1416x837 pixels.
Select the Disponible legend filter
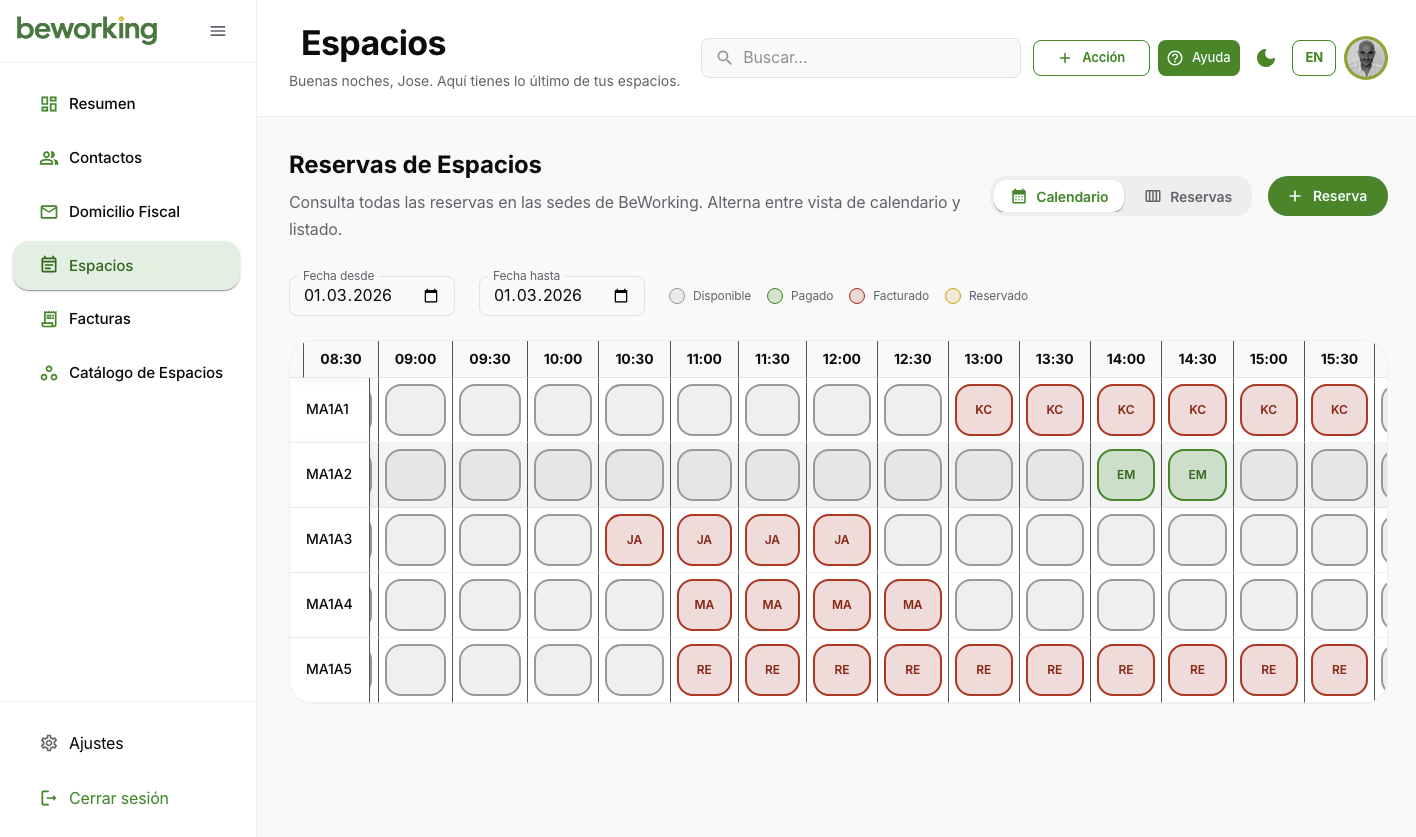677,295
